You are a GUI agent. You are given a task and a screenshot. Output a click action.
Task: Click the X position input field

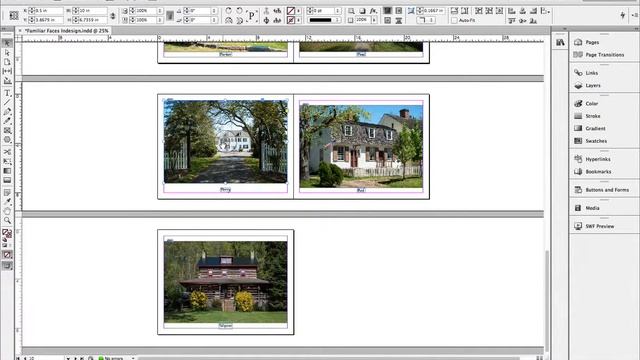(x=48, y=11)
